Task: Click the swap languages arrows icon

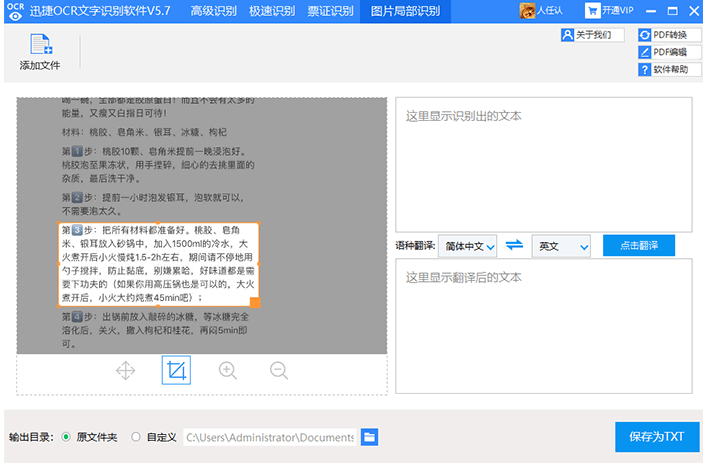Action: click(514, 246)
